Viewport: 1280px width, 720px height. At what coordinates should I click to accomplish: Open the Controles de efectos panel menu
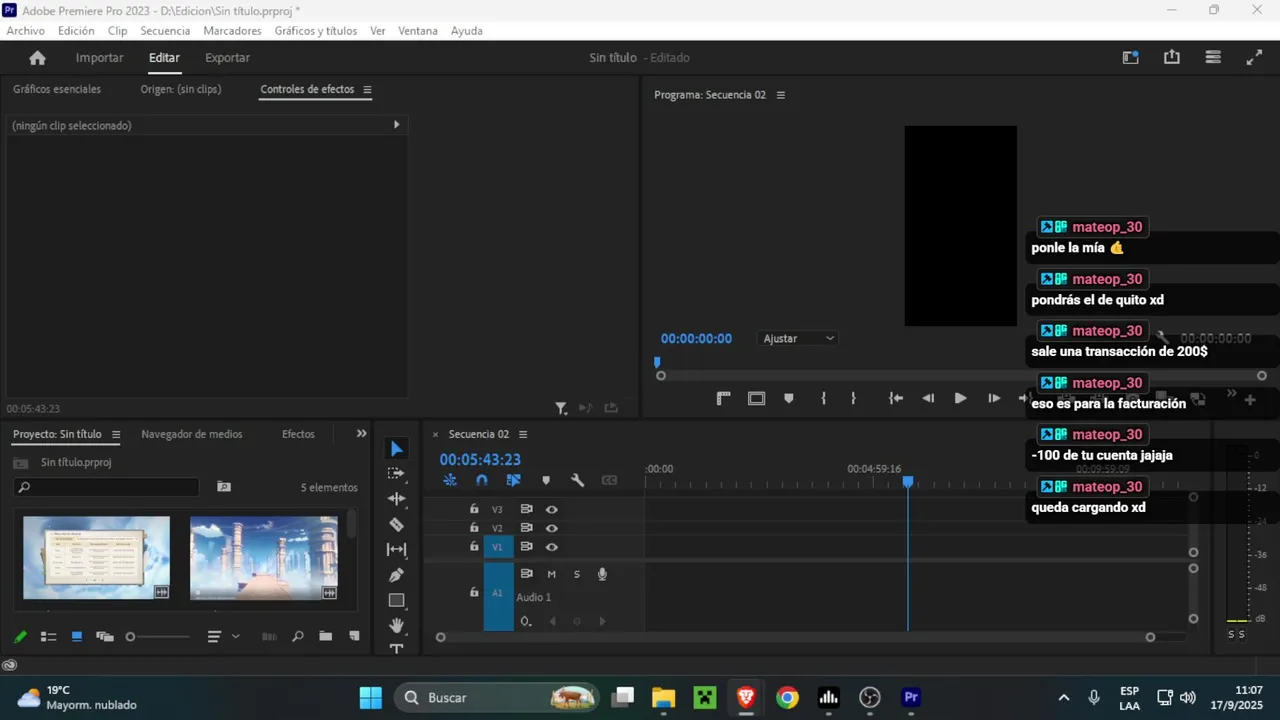[x=367, y=89]
